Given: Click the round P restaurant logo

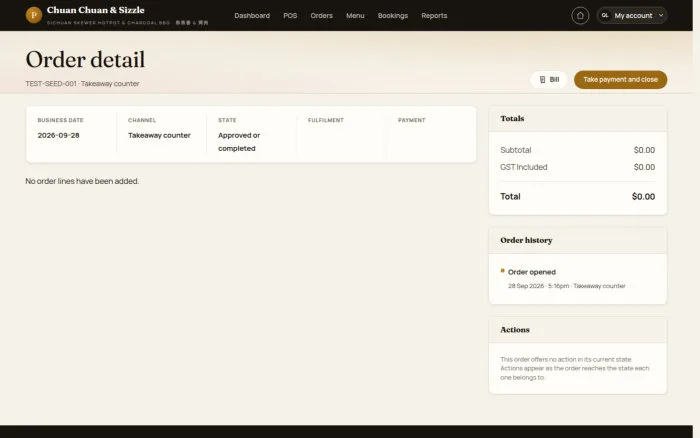Looking at the screenshot, I should [x=33, y=15].
